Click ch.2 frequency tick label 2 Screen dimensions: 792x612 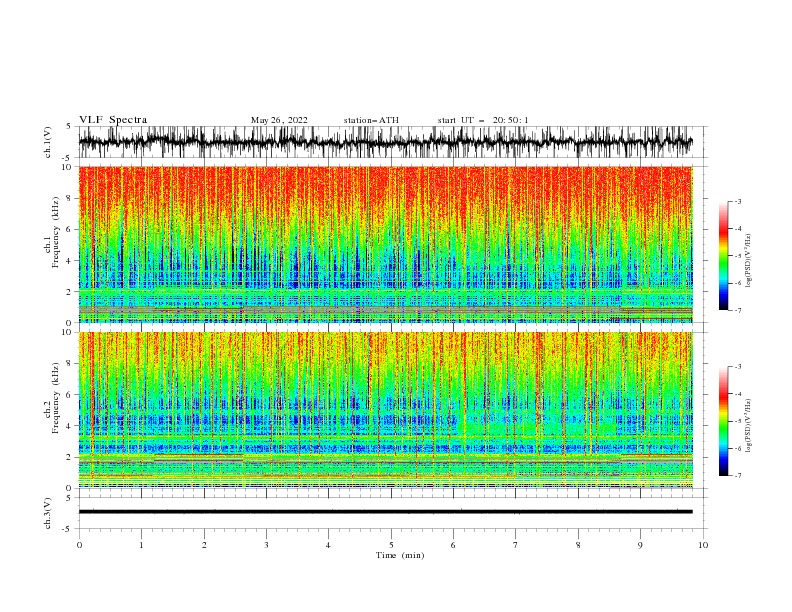[70, 457]
